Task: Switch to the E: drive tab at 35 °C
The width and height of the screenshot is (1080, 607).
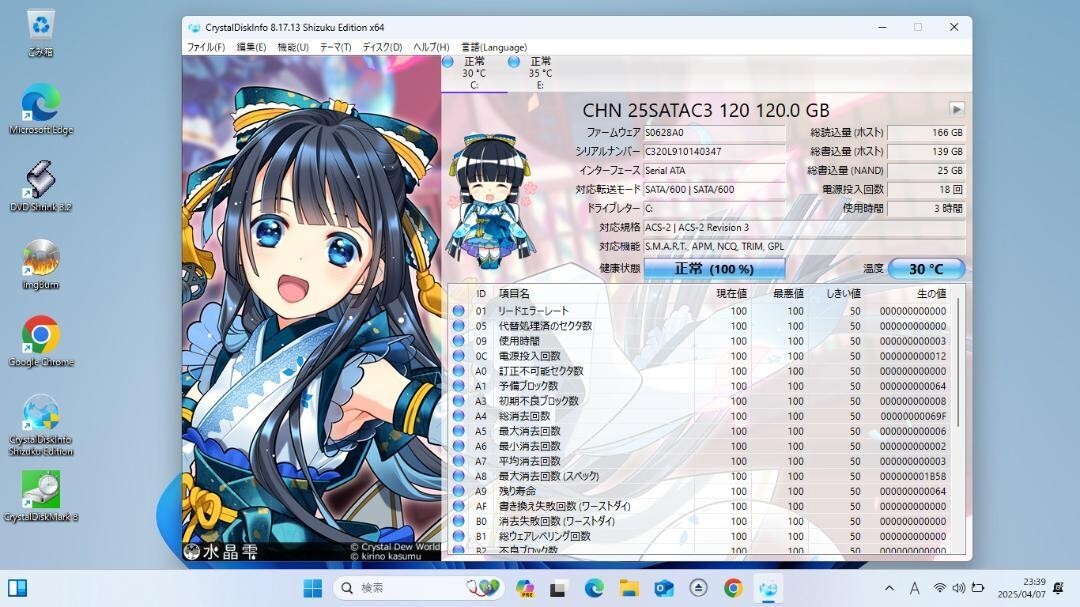Action: coord(540,73)
